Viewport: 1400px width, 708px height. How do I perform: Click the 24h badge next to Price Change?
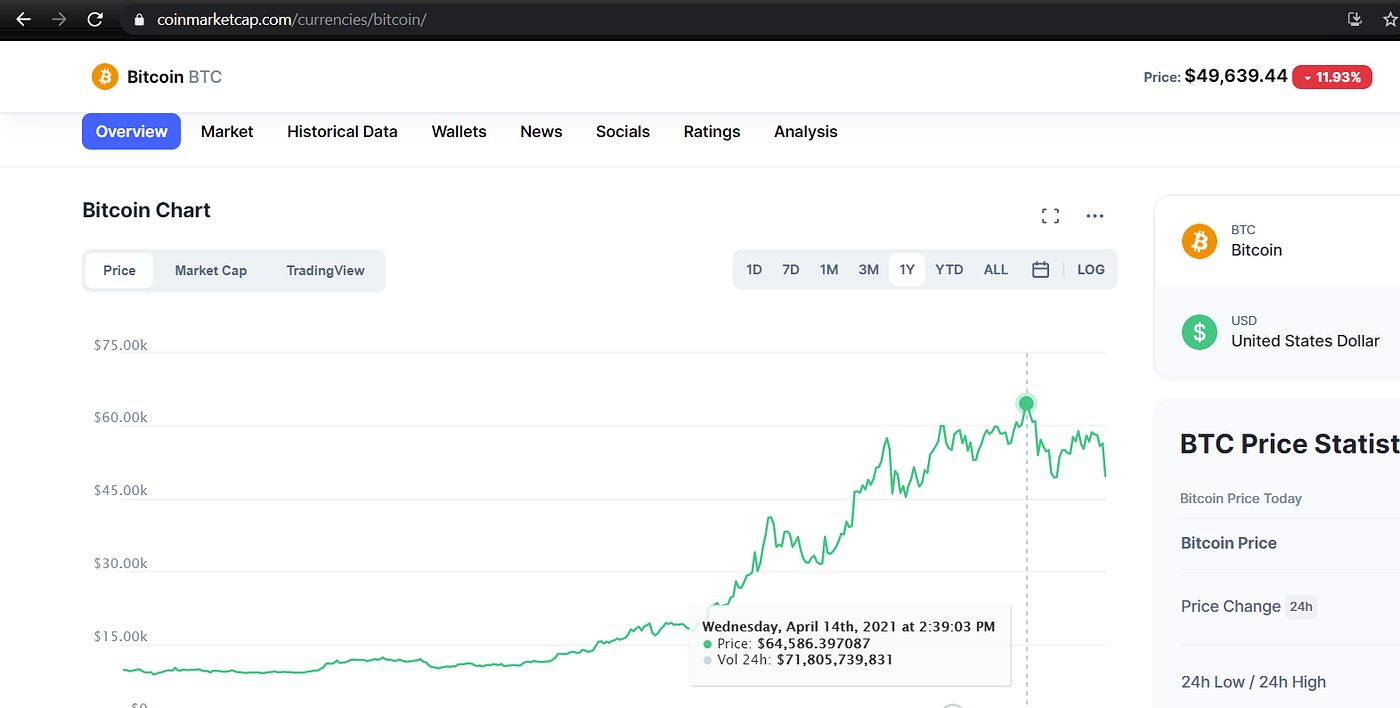click(x=1300, y=606)
